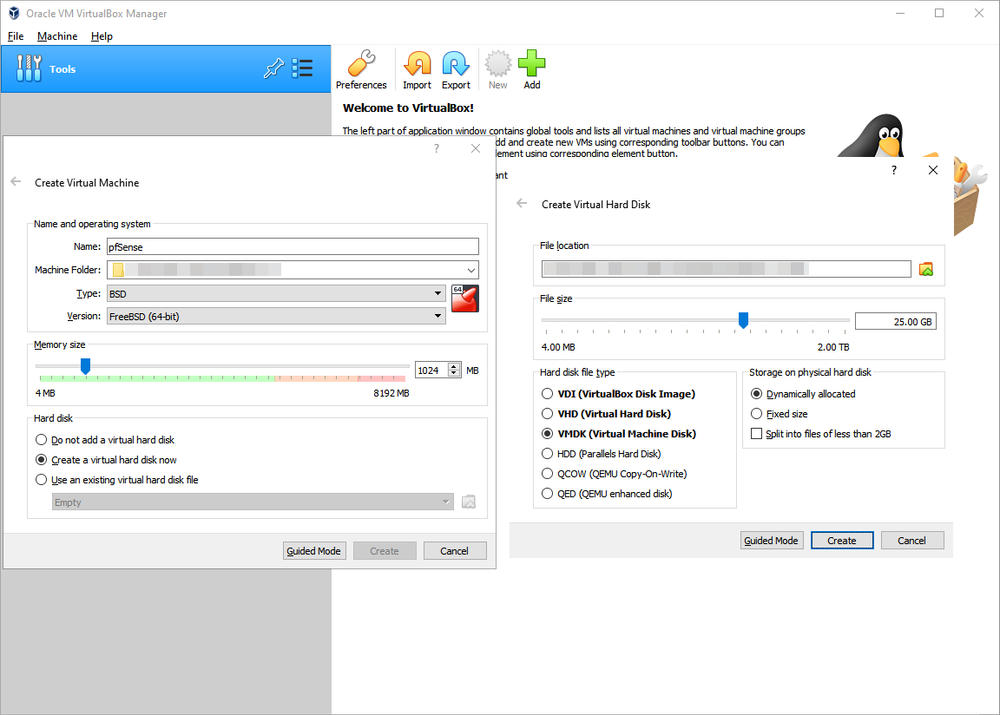Choose VHD (Virtual Hard Disk) format
This screenshot has height=715, width=1000.
tap(606, 413)
